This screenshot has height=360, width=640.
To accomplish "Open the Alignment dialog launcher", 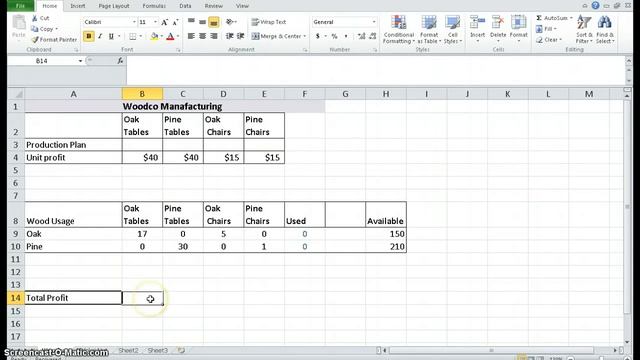I will [305, 50].
